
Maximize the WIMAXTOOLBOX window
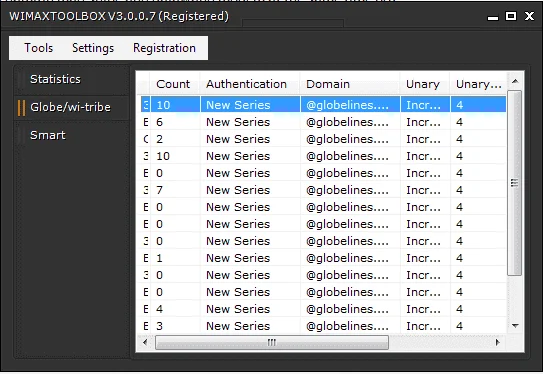pos(511,16)
